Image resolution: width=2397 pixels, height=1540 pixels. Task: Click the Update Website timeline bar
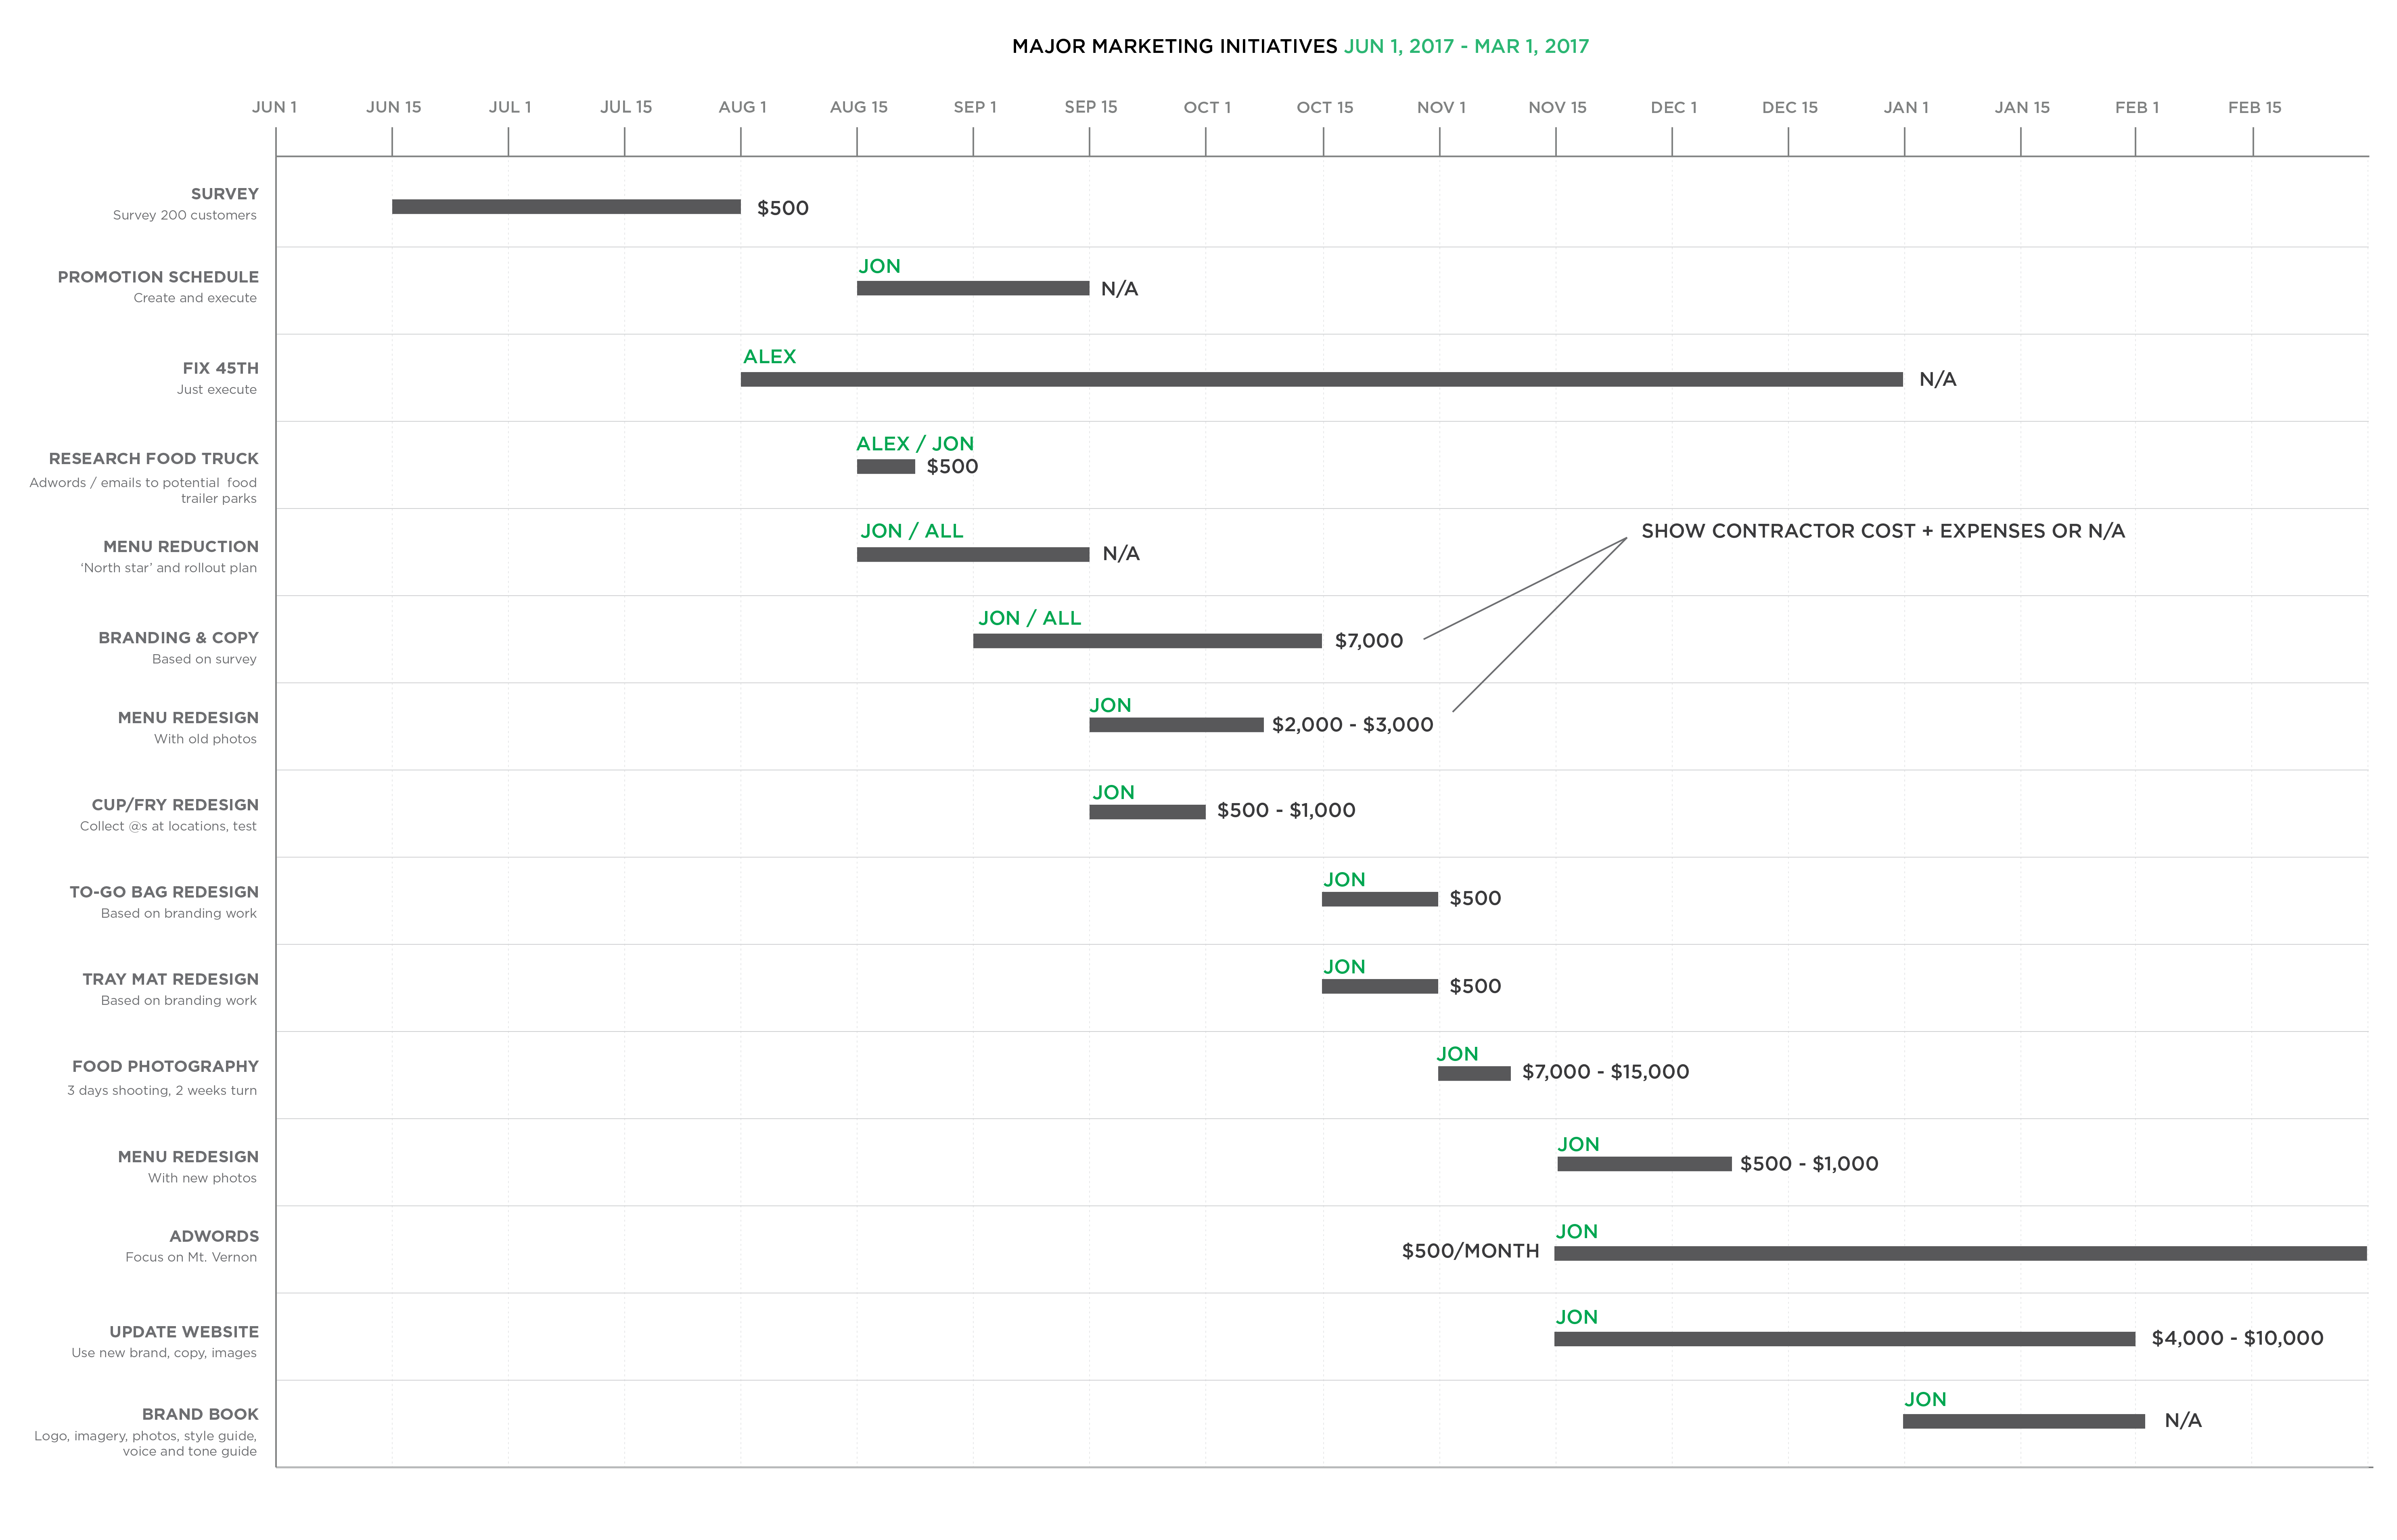(1845, 1339)
